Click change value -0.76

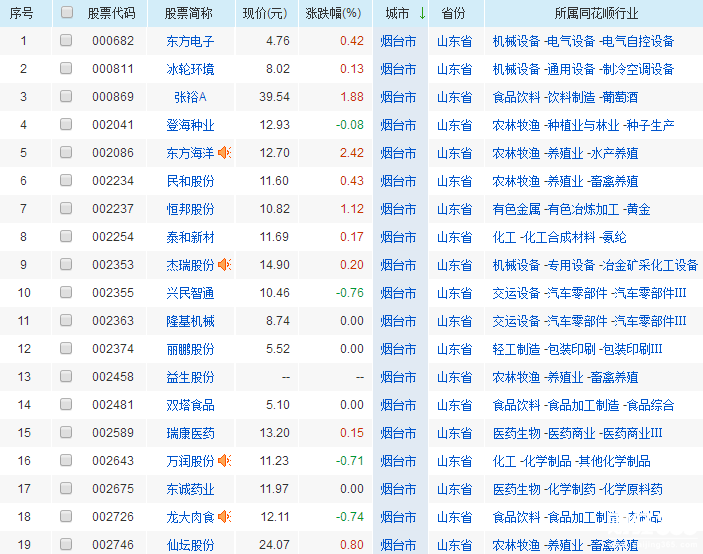click(x=350, y=293)
